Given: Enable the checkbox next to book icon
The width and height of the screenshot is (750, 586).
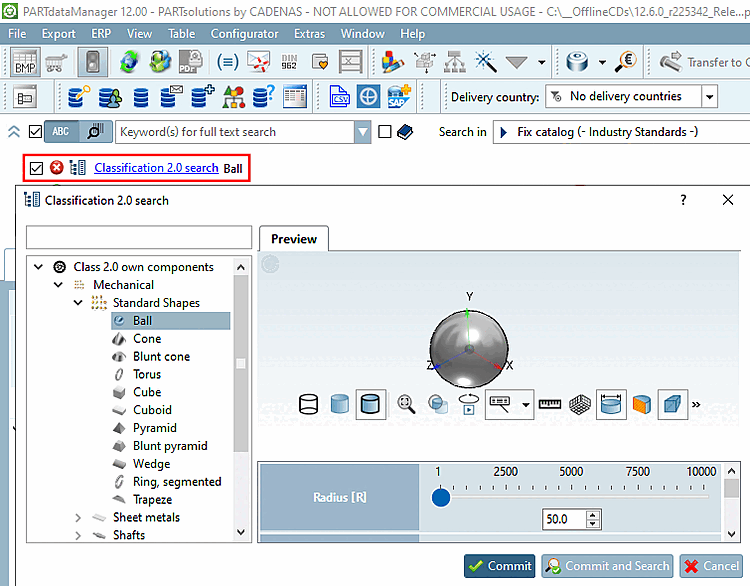Looking at the screenshot, I should tap(386, 132).
